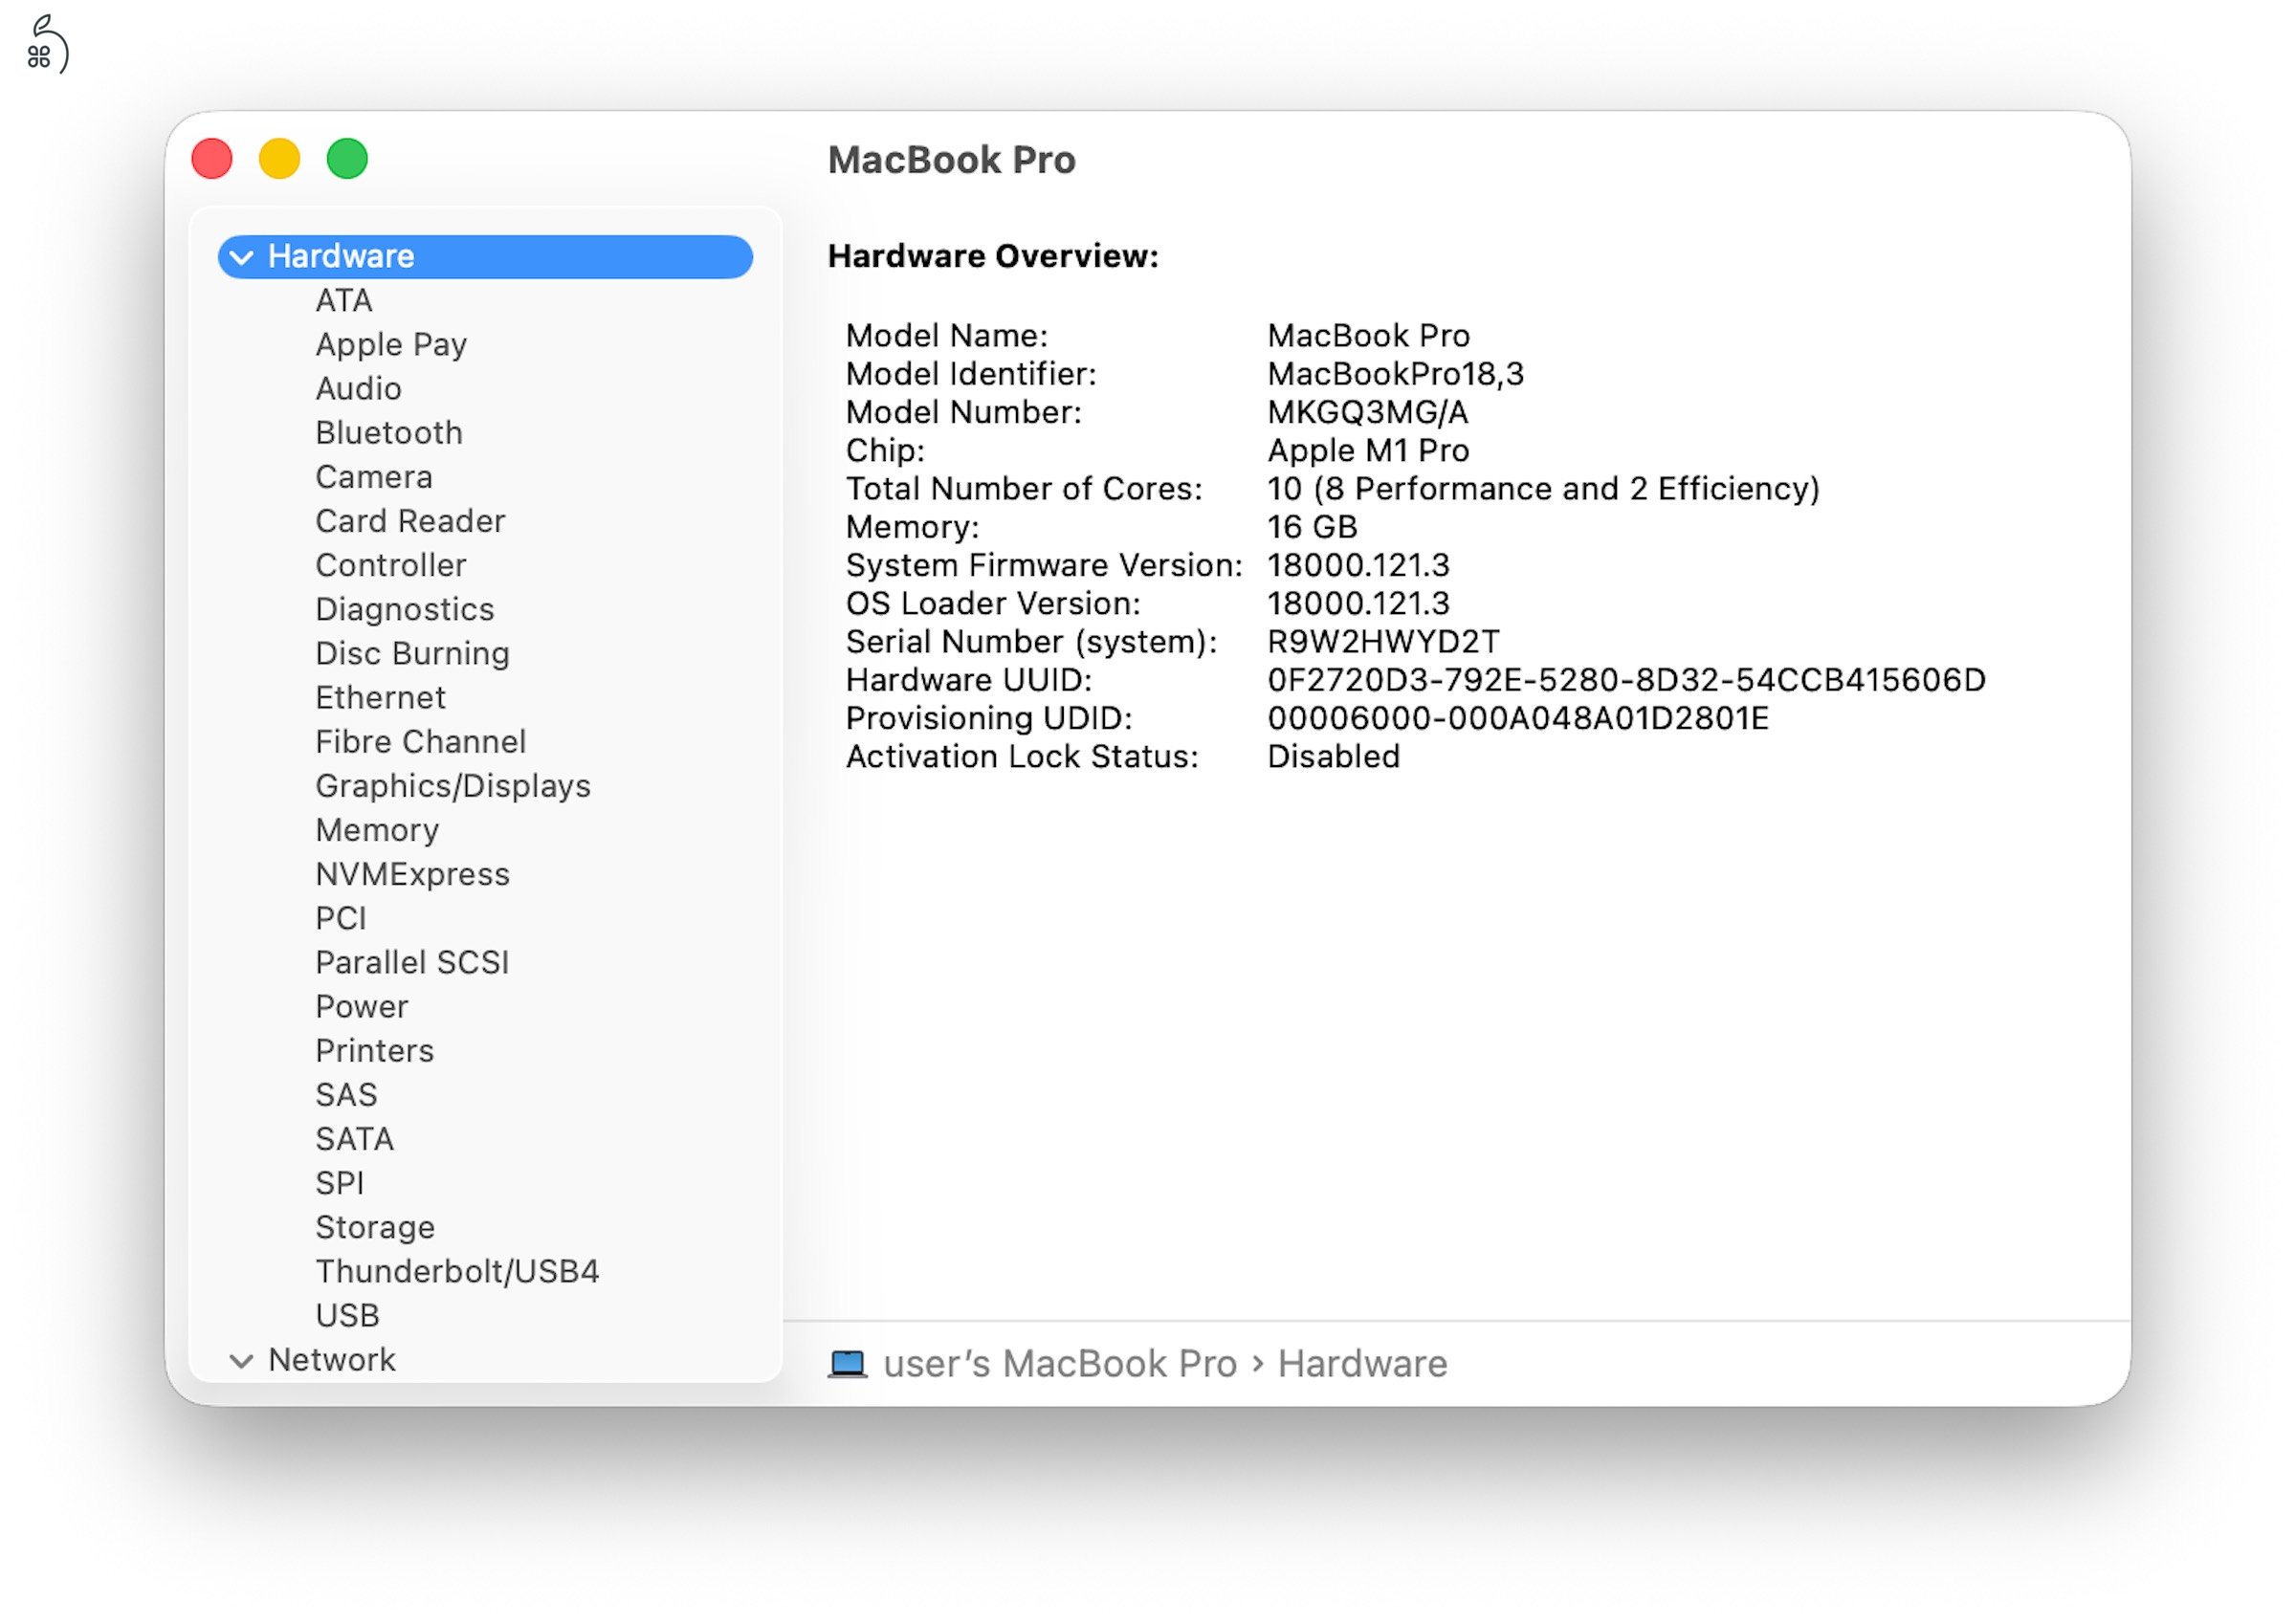Select the Network category row
Viewport: 2296px width, 1624px height.
pyautogui.click(x=485, y=1360)
